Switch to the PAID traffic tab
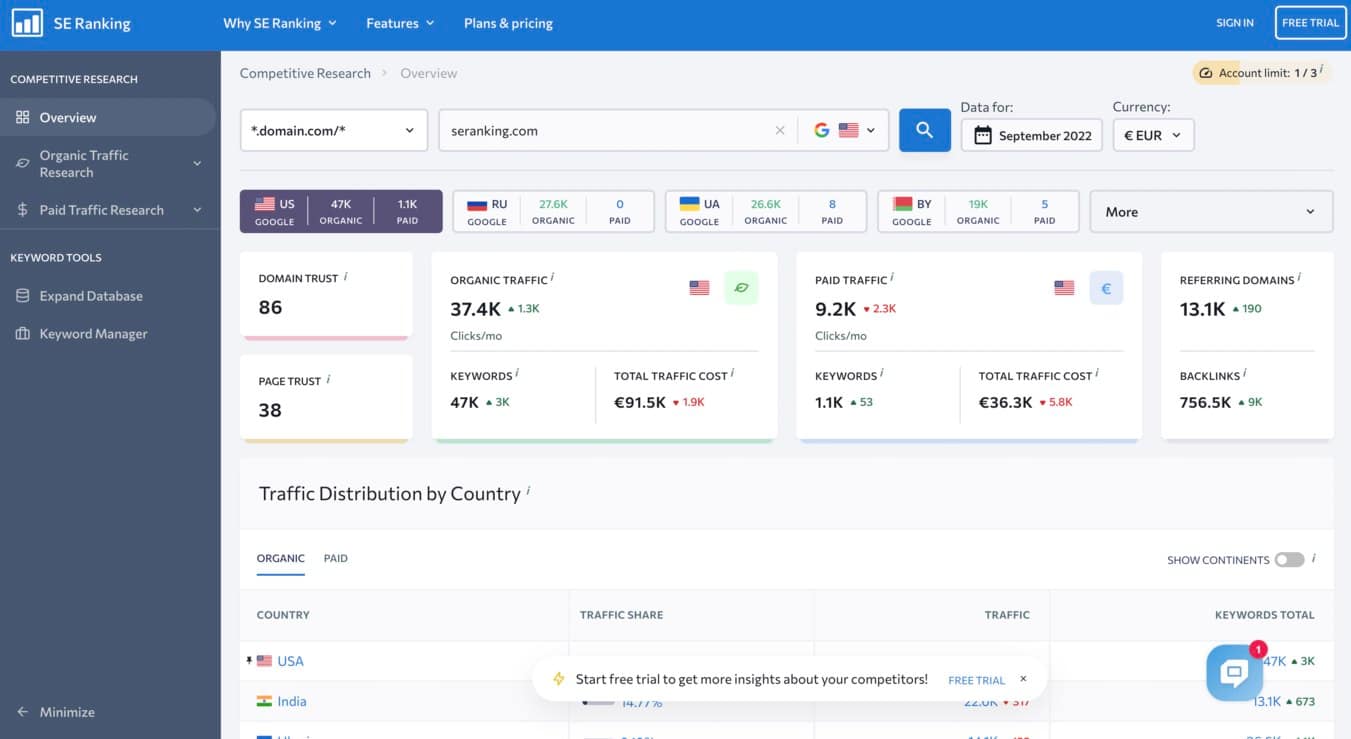The height and width of the screenshot is (739, 1351). point(335,558)
